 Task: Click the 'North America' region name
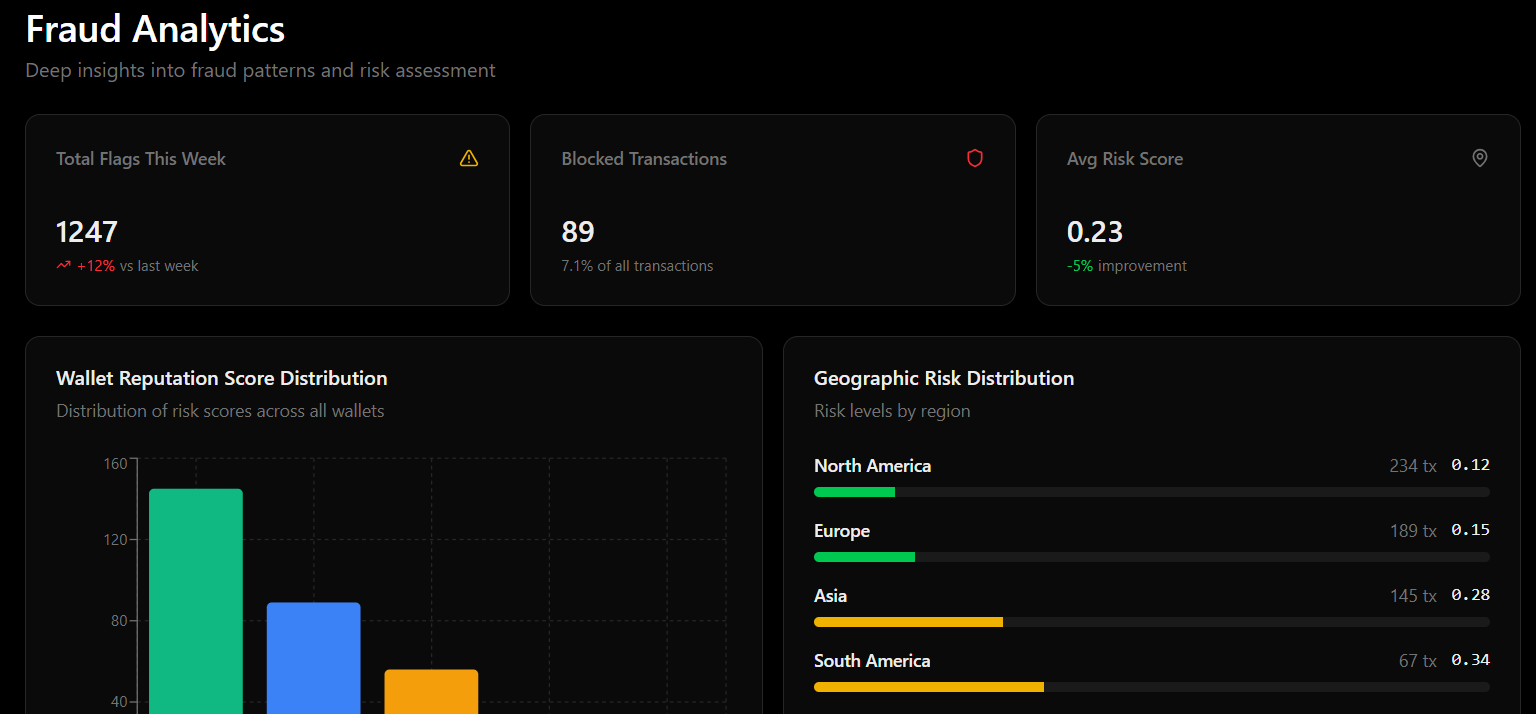pyautogui.click(x=872, y=466)
